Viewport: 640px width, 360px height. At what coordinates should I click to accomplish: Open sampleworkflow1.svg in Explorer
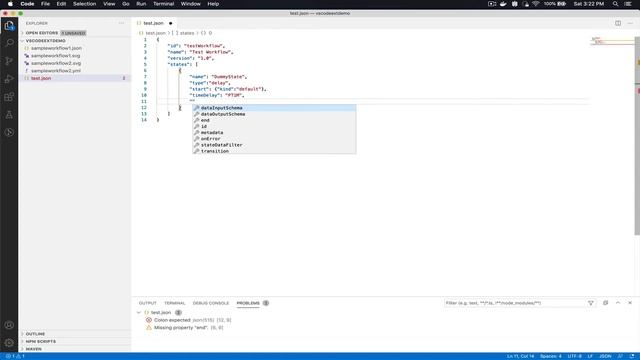click(56, 56)
